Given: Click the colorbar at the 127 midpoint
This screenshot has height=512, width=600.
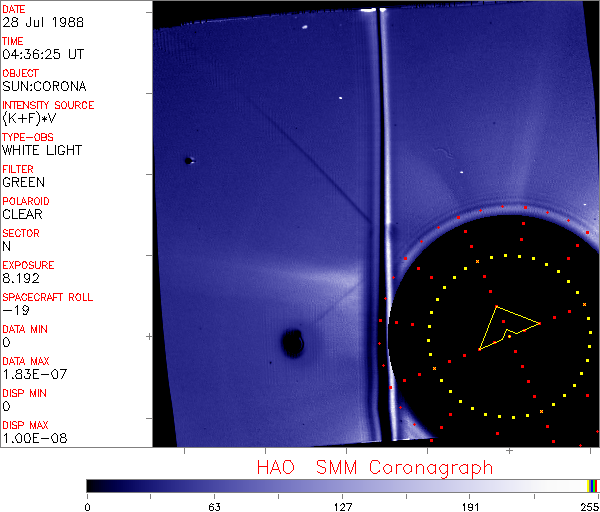Looking at the screenshot, I should (x=341, y=485).
